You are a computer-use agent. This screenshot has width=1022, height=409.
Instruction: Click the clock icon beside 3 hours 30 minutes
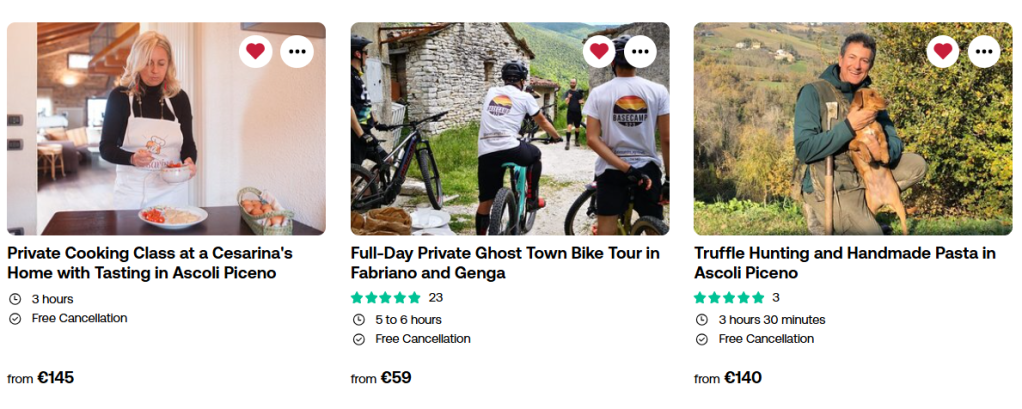[702, 320]
